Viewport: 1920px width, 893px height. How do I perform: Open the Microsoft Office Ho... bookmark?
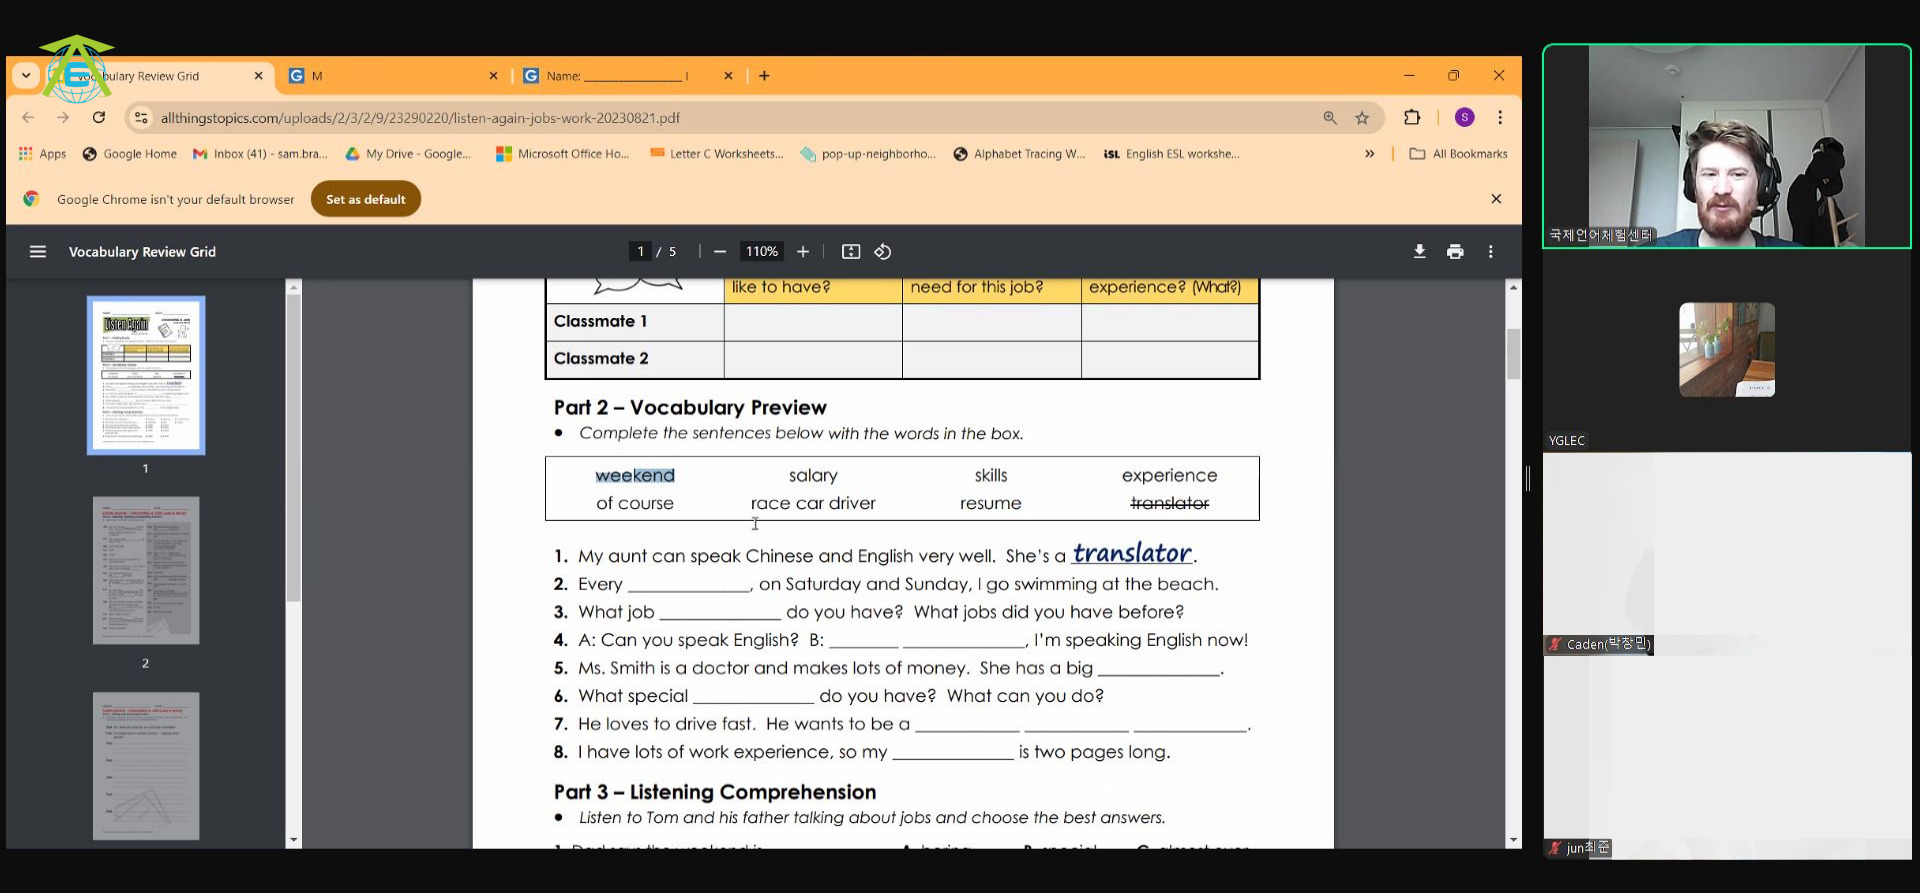[x=563, y=154]
